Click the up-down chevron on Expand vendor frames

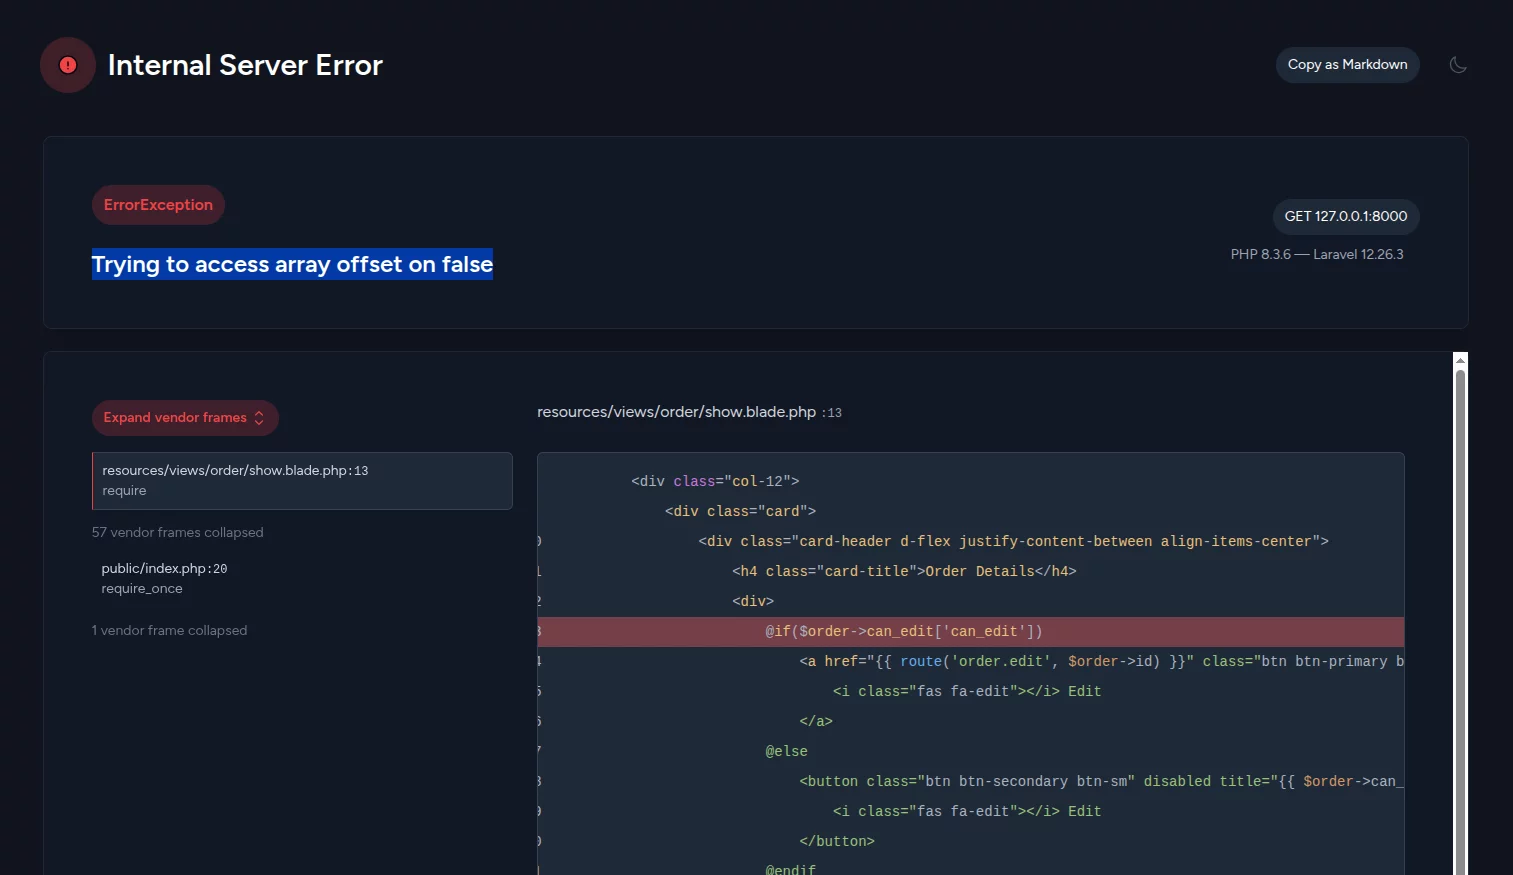(x=259, y=418)
